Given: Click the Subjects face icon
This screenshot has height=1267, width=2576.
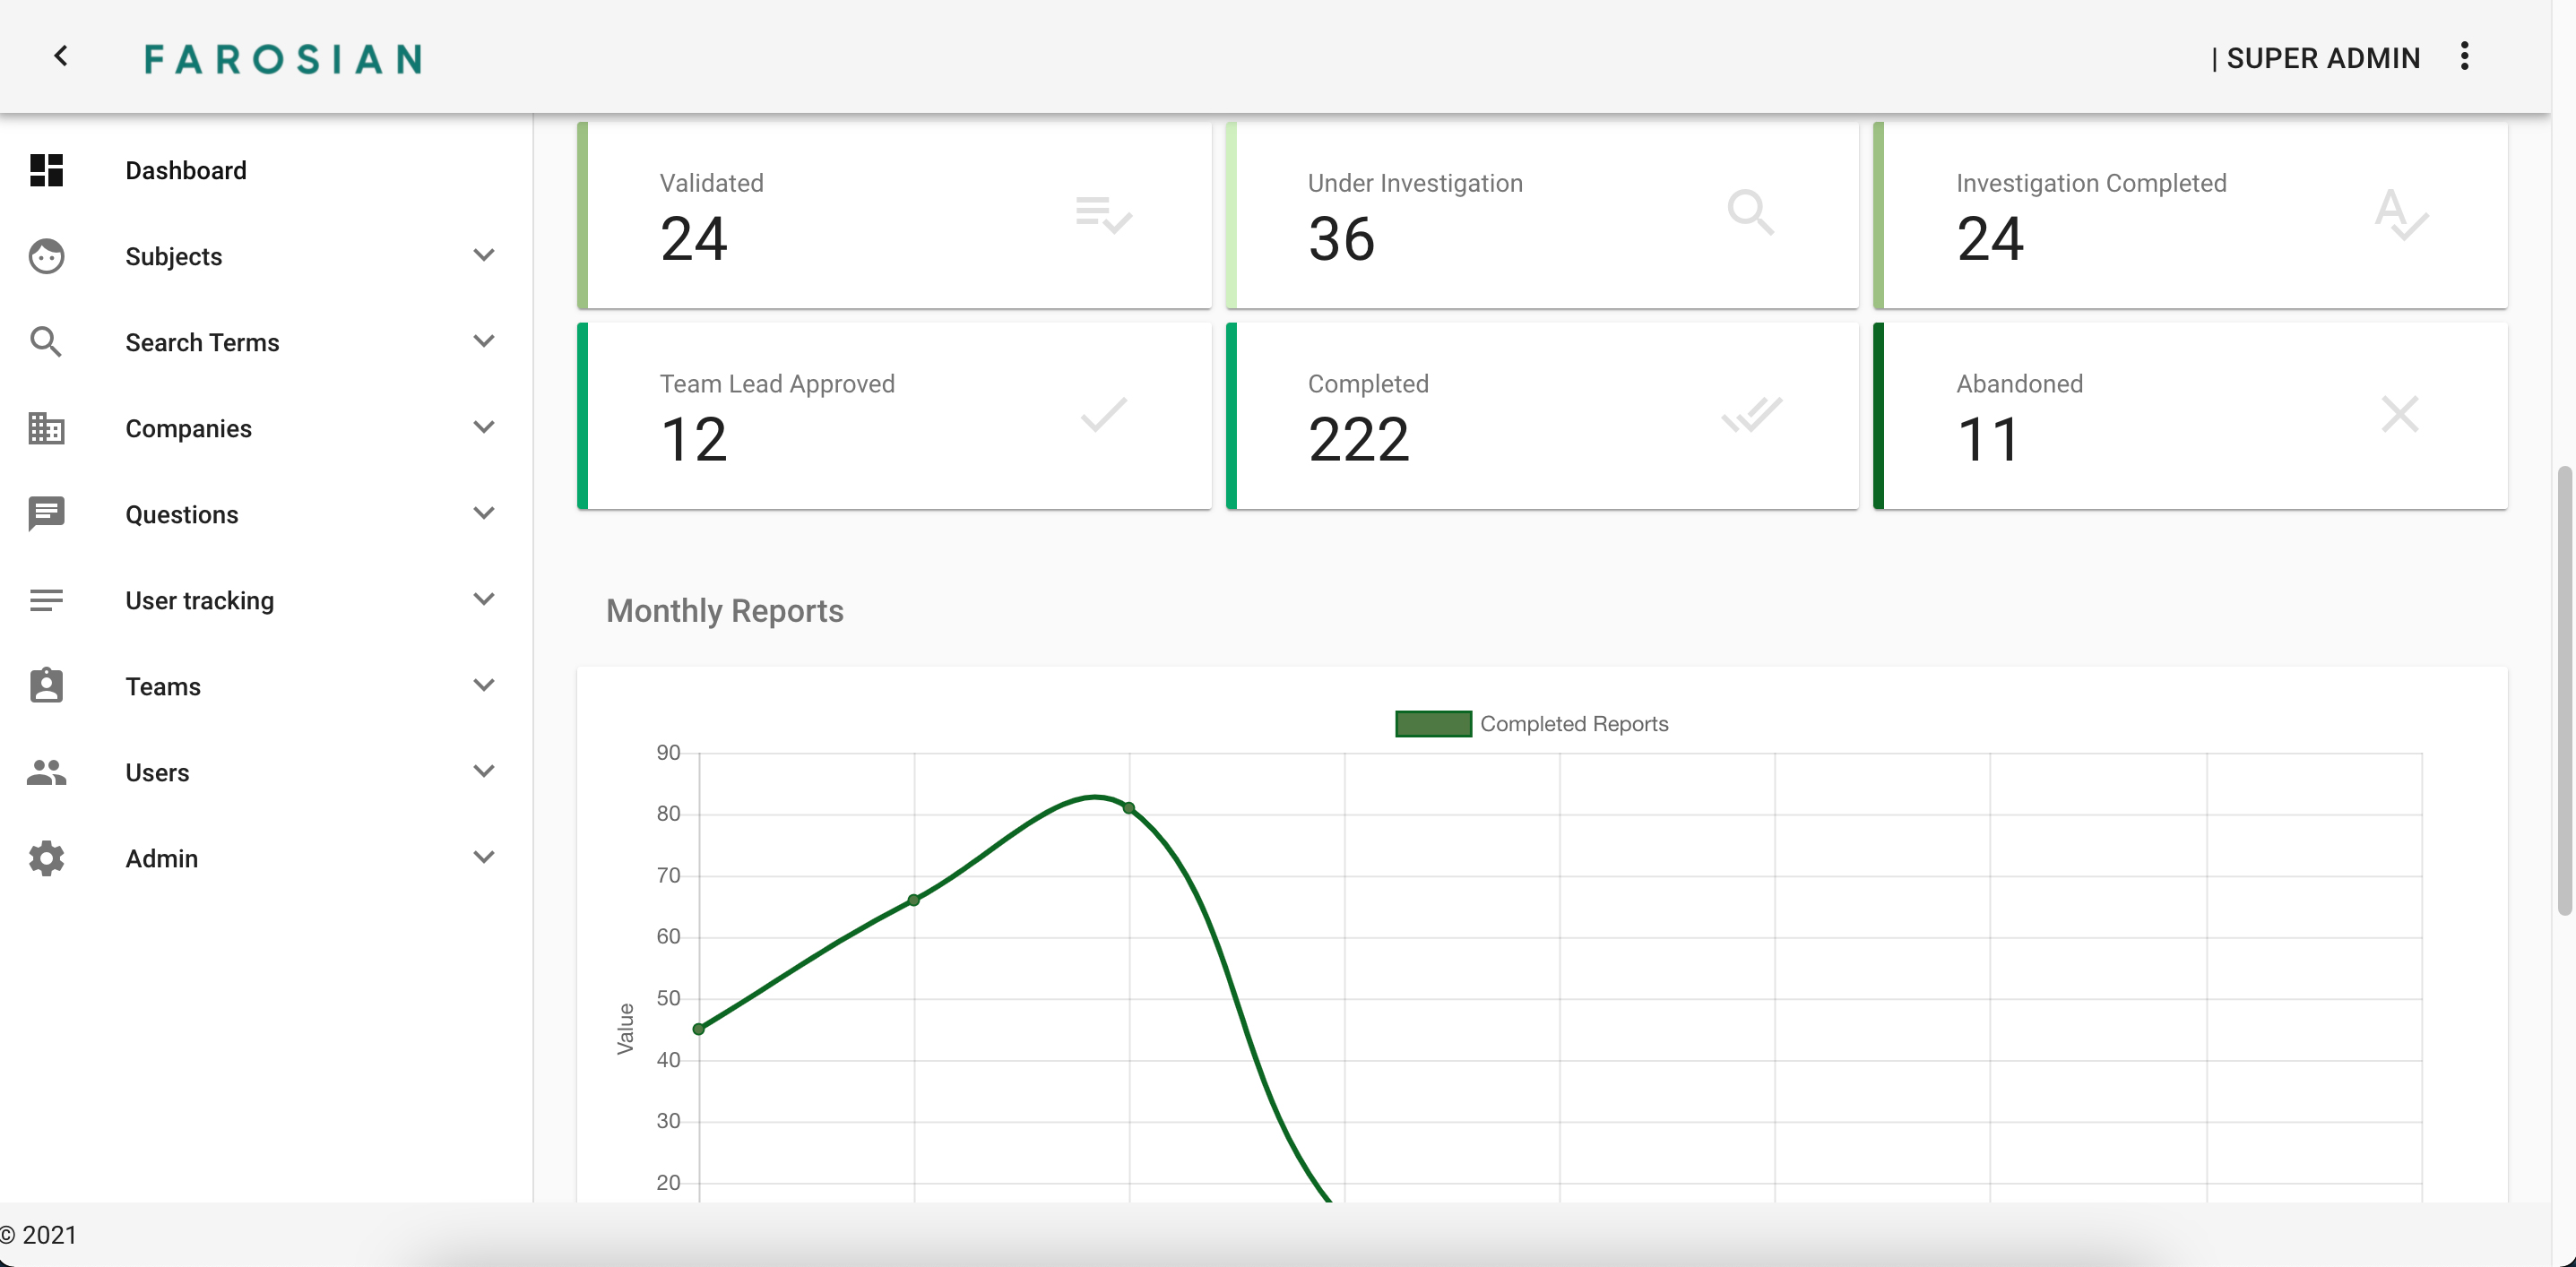Looking at the screenshot, I should coord(46,256).
